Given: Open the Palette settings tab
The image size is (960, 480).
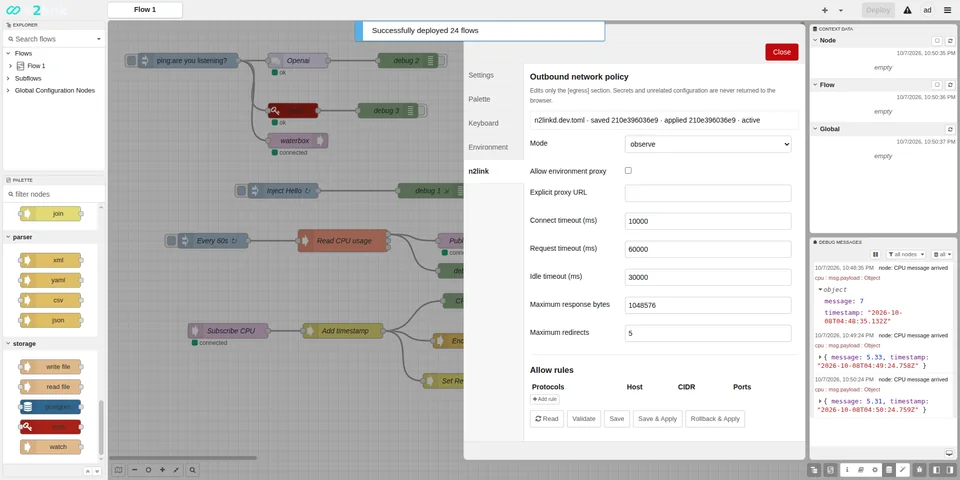Looking at the screenshot, I should (x=493, y=99).
